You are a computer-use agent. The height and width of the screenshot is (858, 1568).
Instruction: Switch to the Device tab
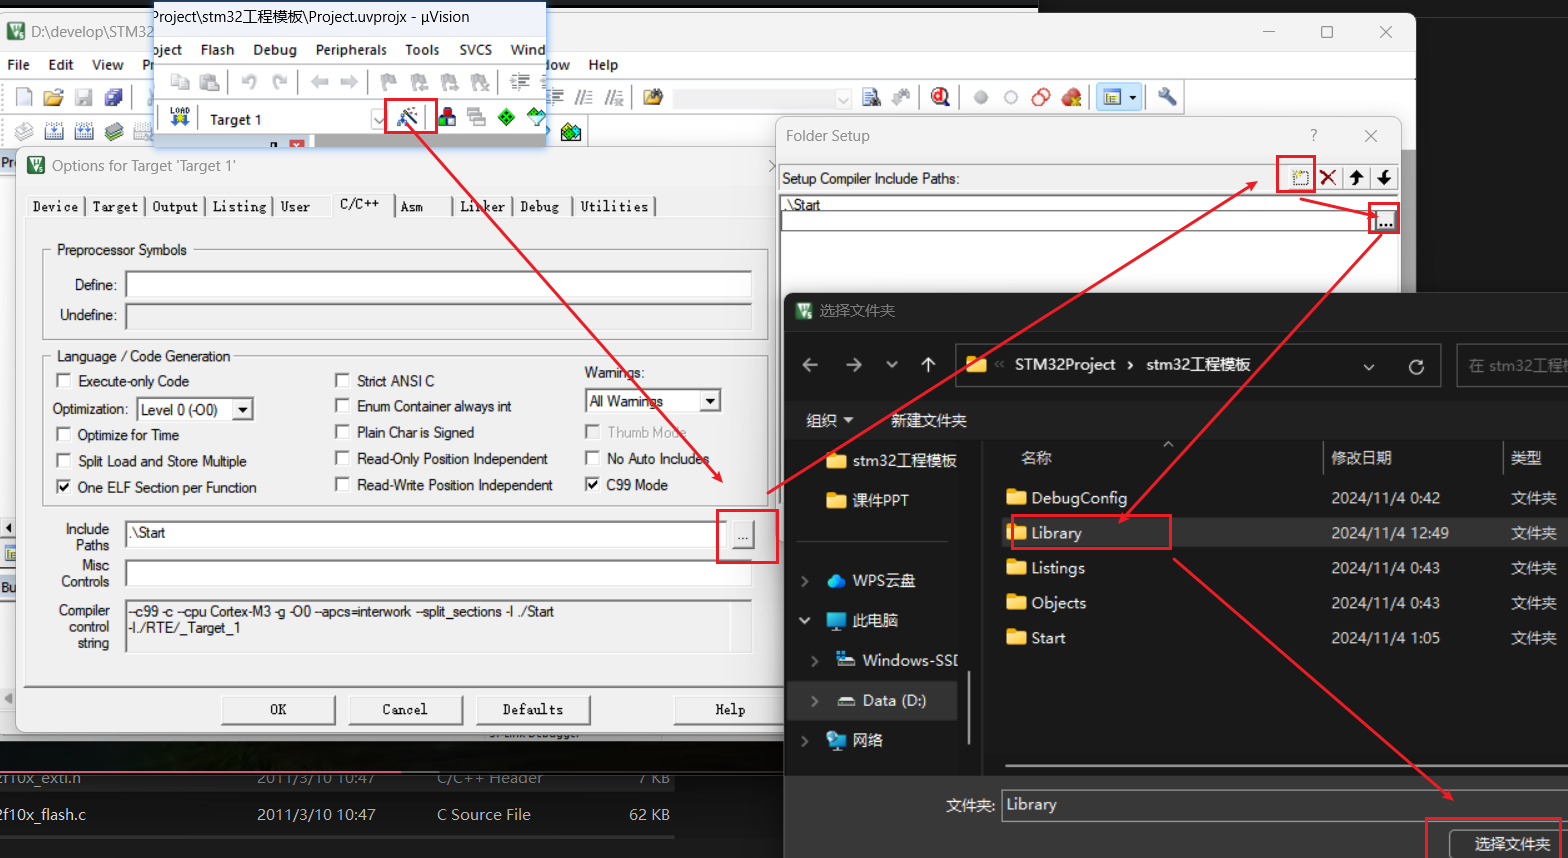55,206
